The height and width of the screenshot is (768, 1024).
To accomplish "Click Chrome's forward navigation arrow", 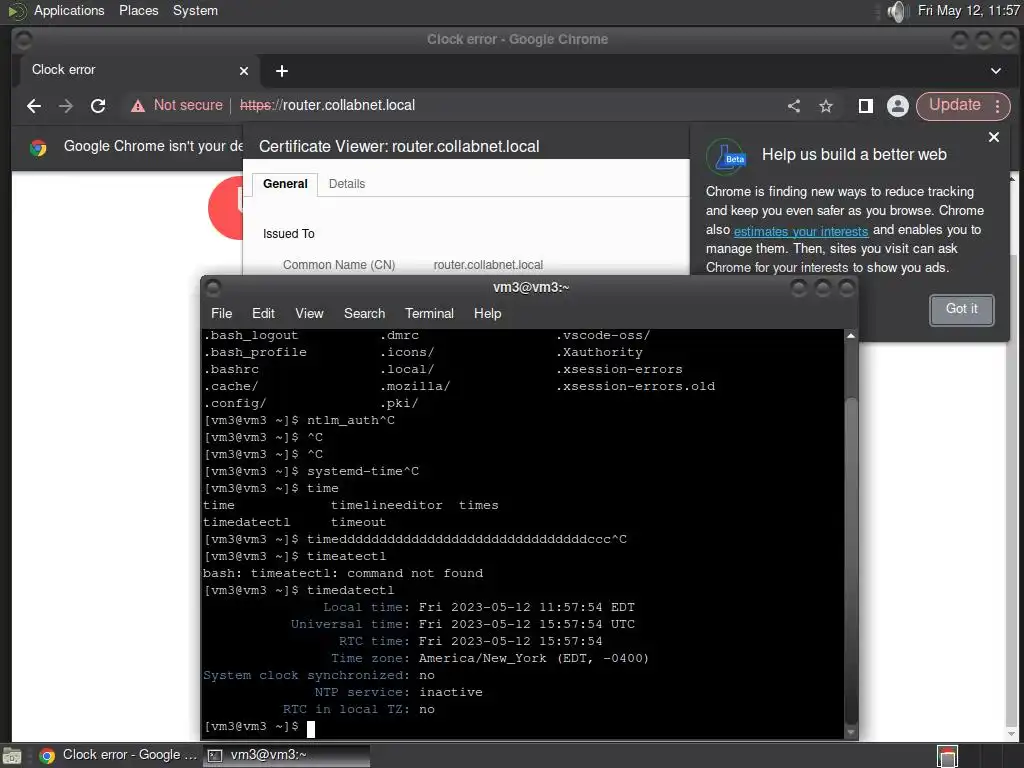I will (66, 106).
